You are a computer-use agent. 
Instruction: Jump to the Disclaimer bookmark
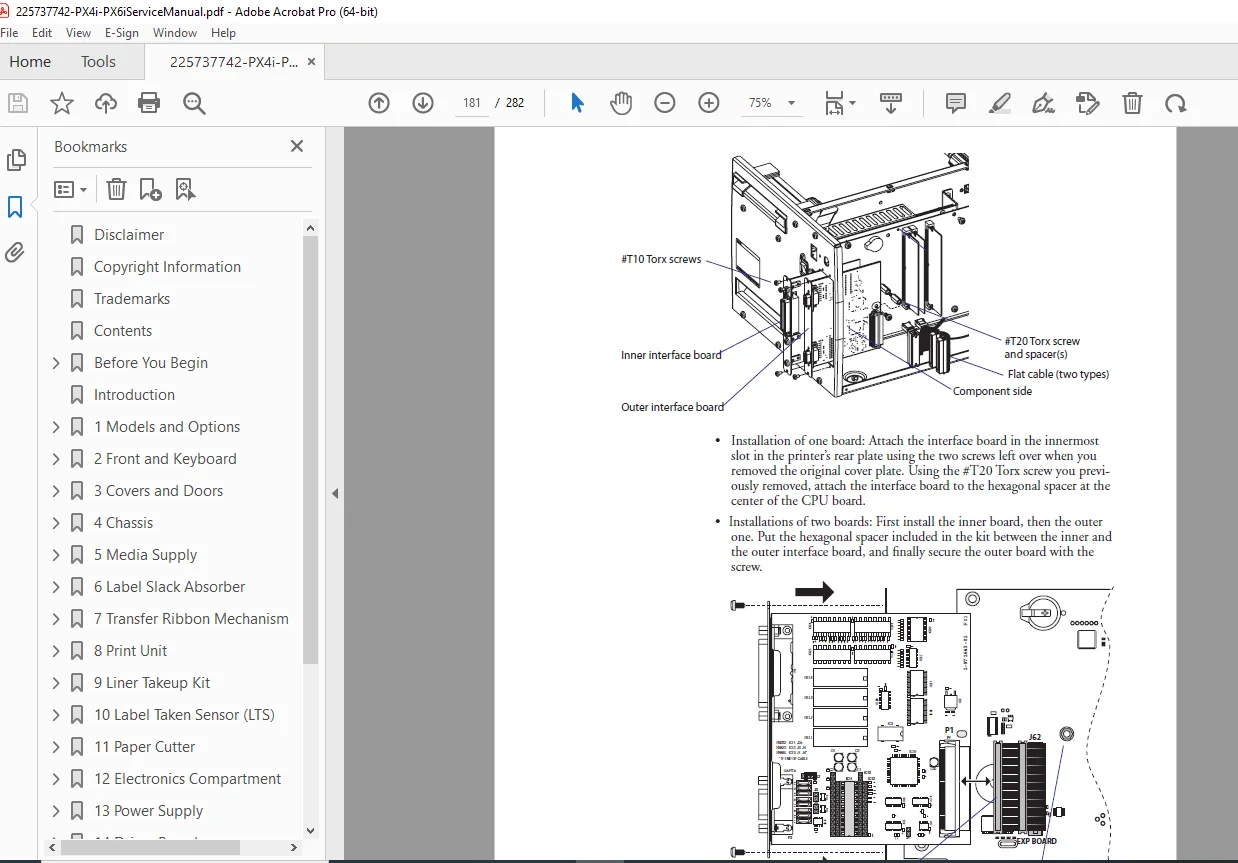click(129, 235)
